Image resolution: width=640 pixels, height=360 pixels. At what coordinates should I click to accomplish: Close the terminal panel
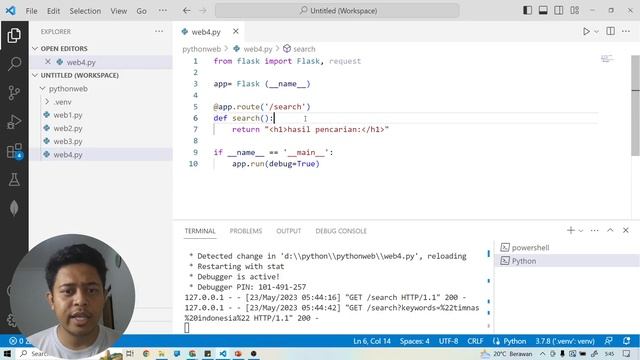click(626, 230)
